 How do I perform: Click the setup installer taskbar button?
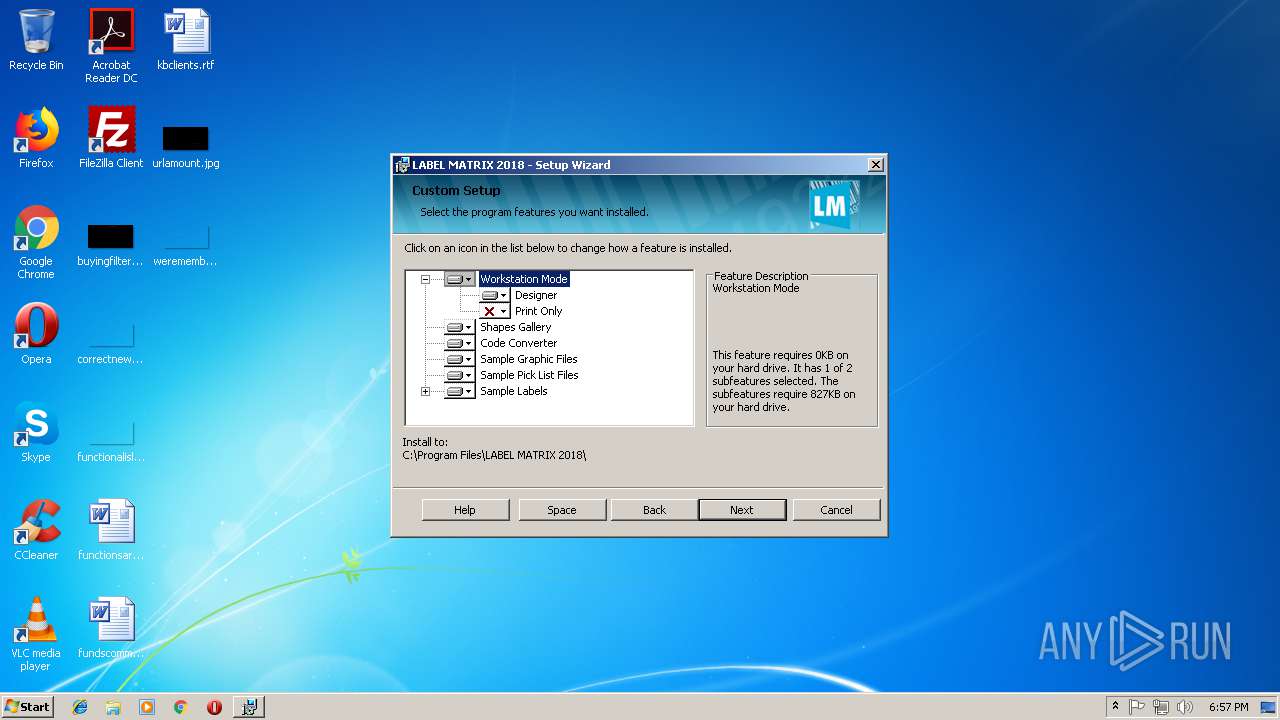(x=249, y=707)
